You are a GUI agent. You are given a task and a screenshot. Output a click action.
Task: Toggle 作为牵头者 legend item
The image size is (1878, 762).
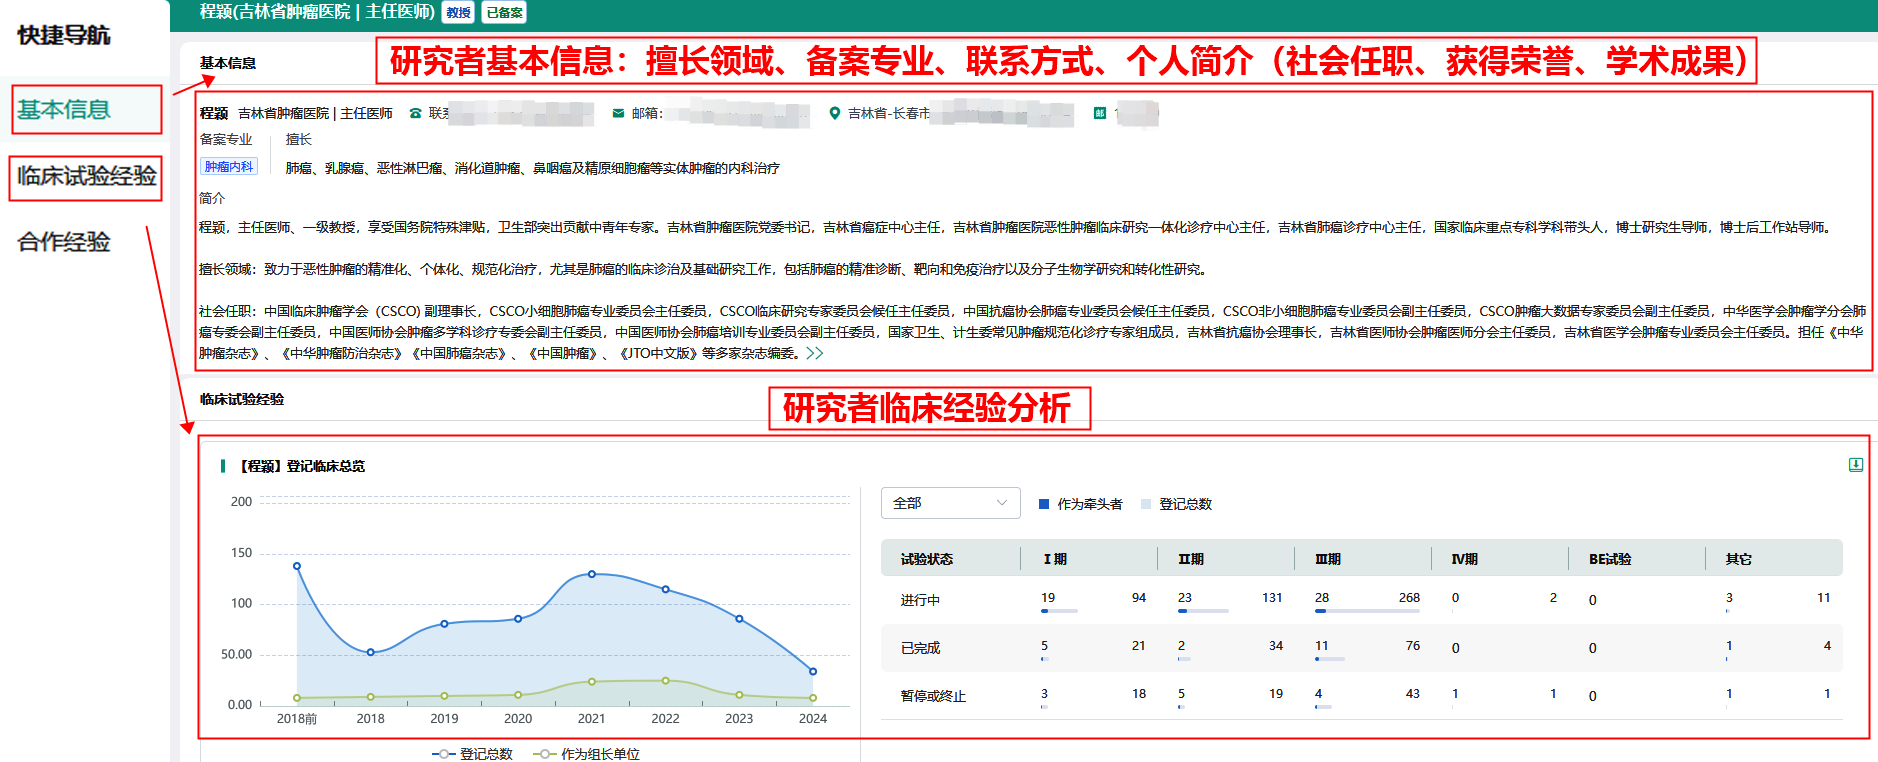(x=1080, y=504)
